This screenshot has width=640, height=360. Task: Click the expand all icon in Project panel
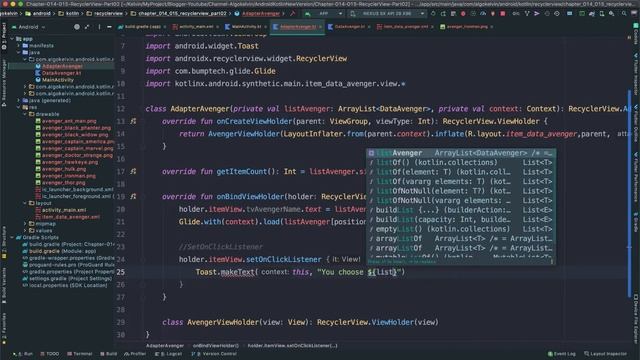tap(87, 27)
